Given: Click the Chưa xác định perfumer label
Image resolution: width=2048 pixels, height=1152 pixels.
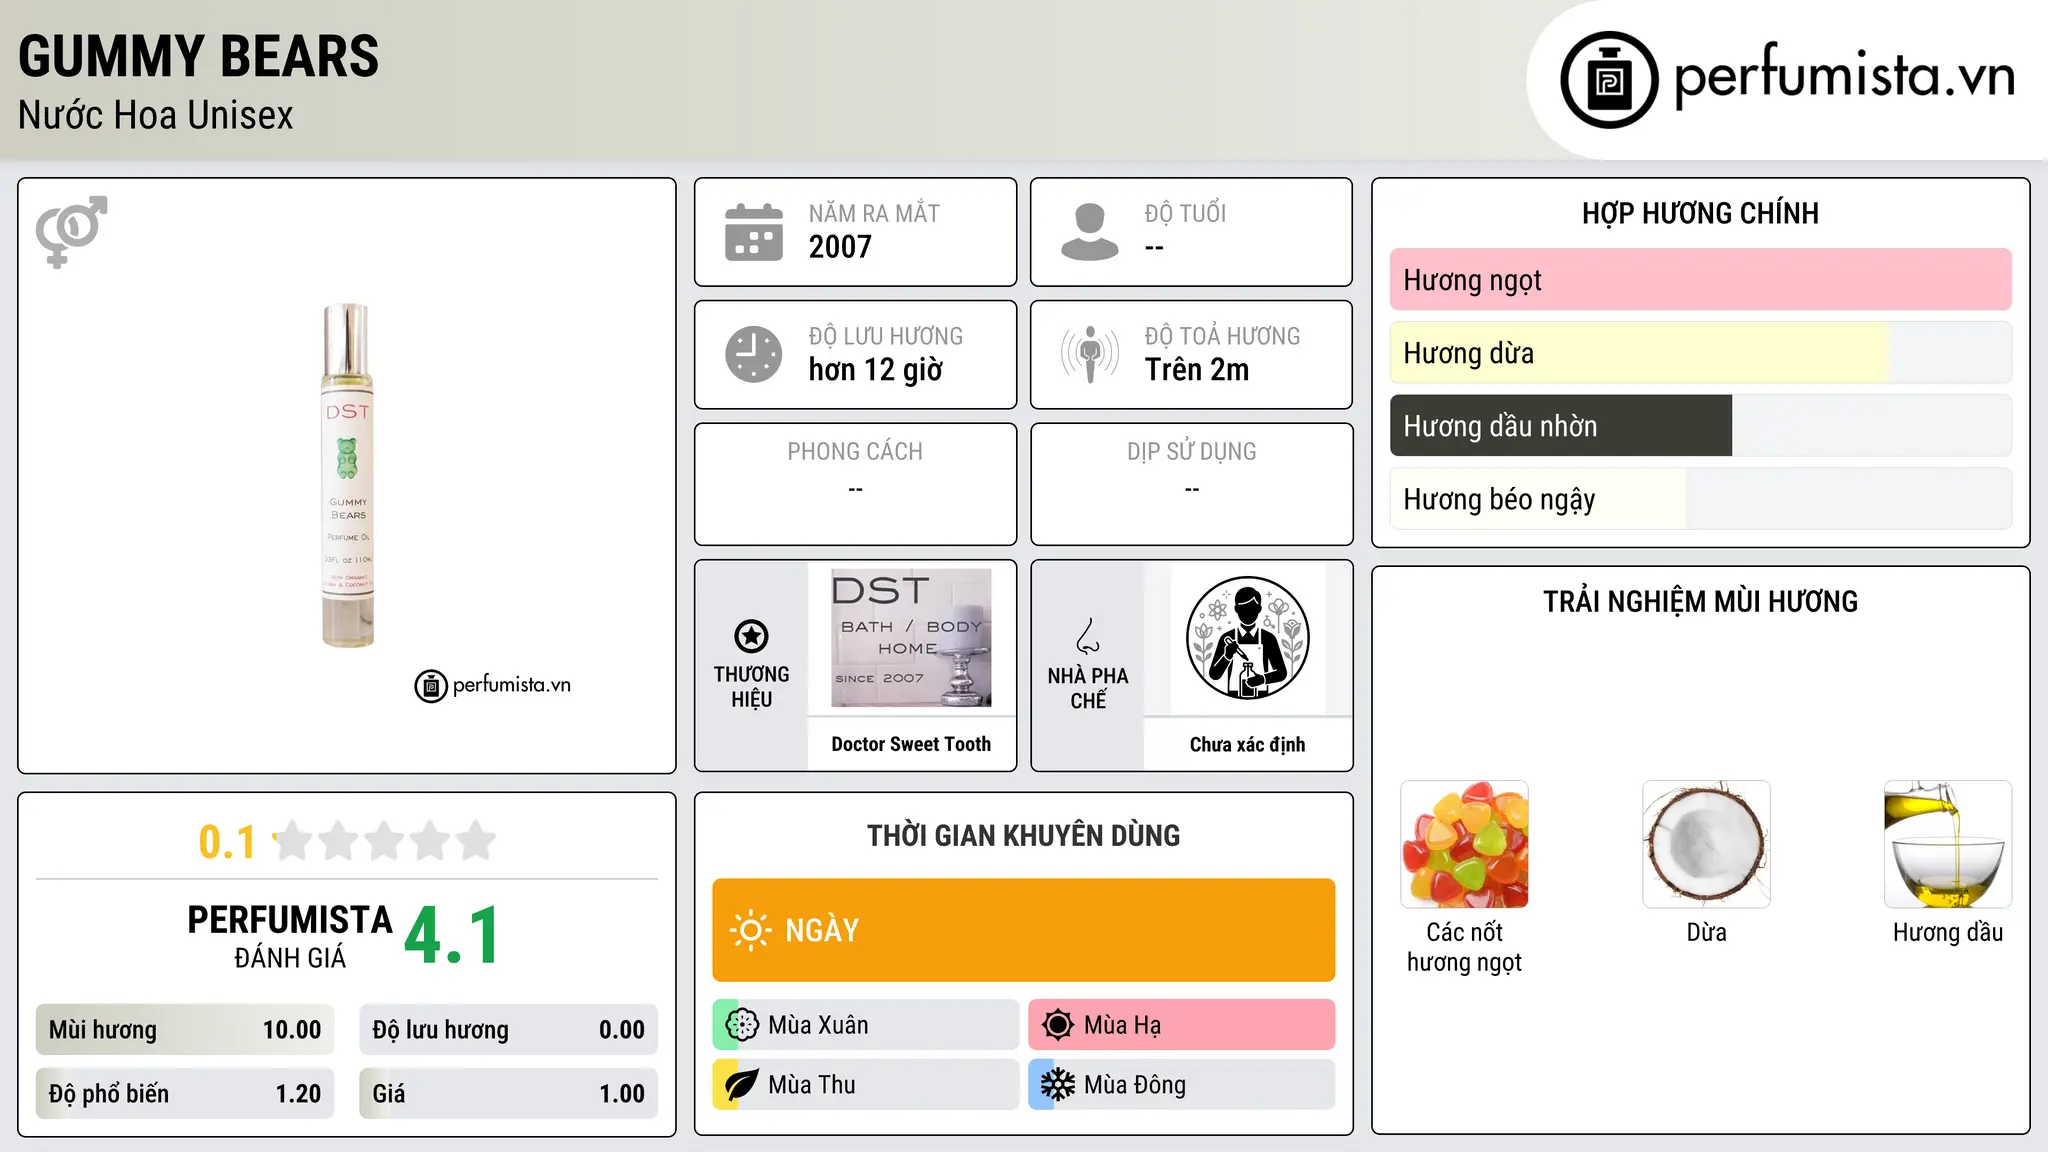Looking at the screenshot, I should point(1247,744).
